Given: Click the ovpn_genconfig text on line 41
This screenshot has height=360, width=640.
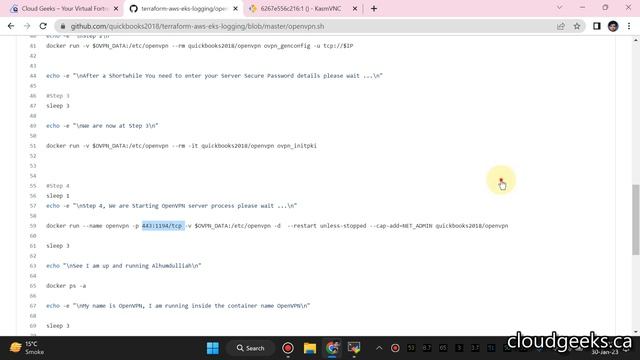Looking at the screenshot, I should [x=287, y=46].
